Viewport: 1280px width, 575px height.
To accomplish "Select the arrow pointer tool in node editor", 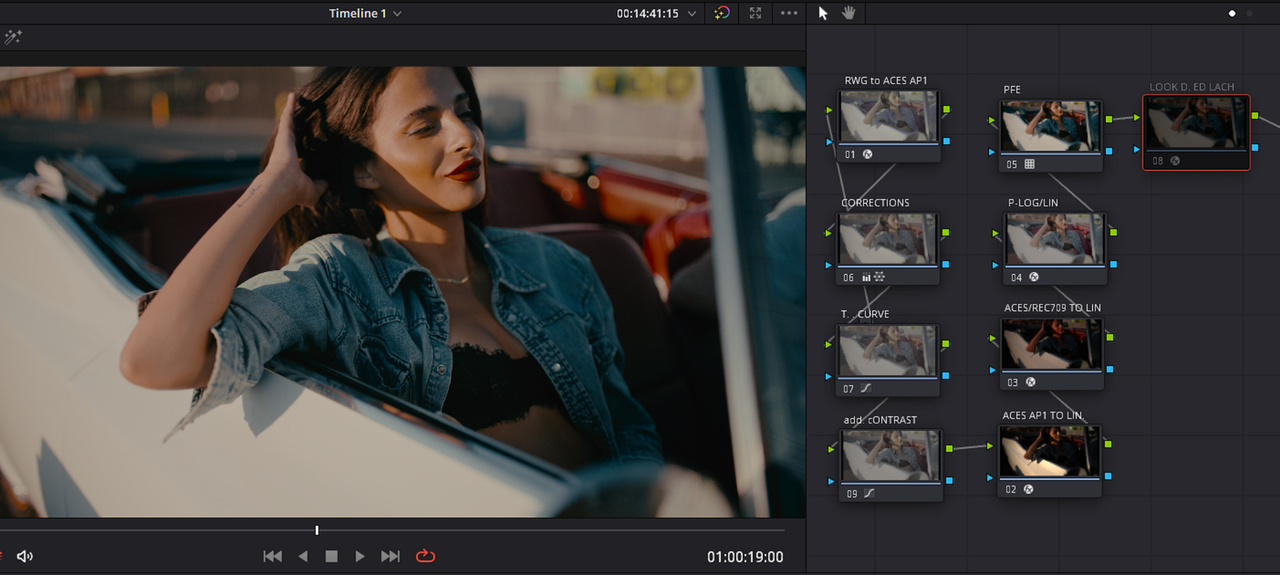I will 823,13.
